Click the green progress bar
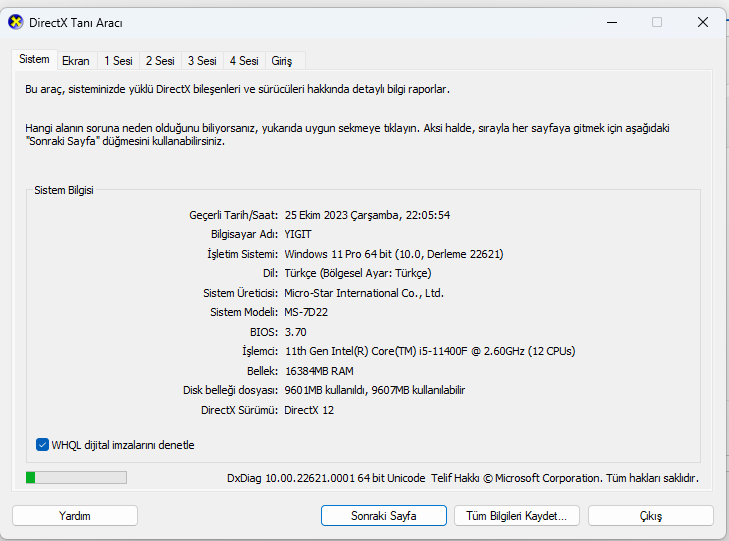Screen dimensions: 729x541 pos(76,477)
